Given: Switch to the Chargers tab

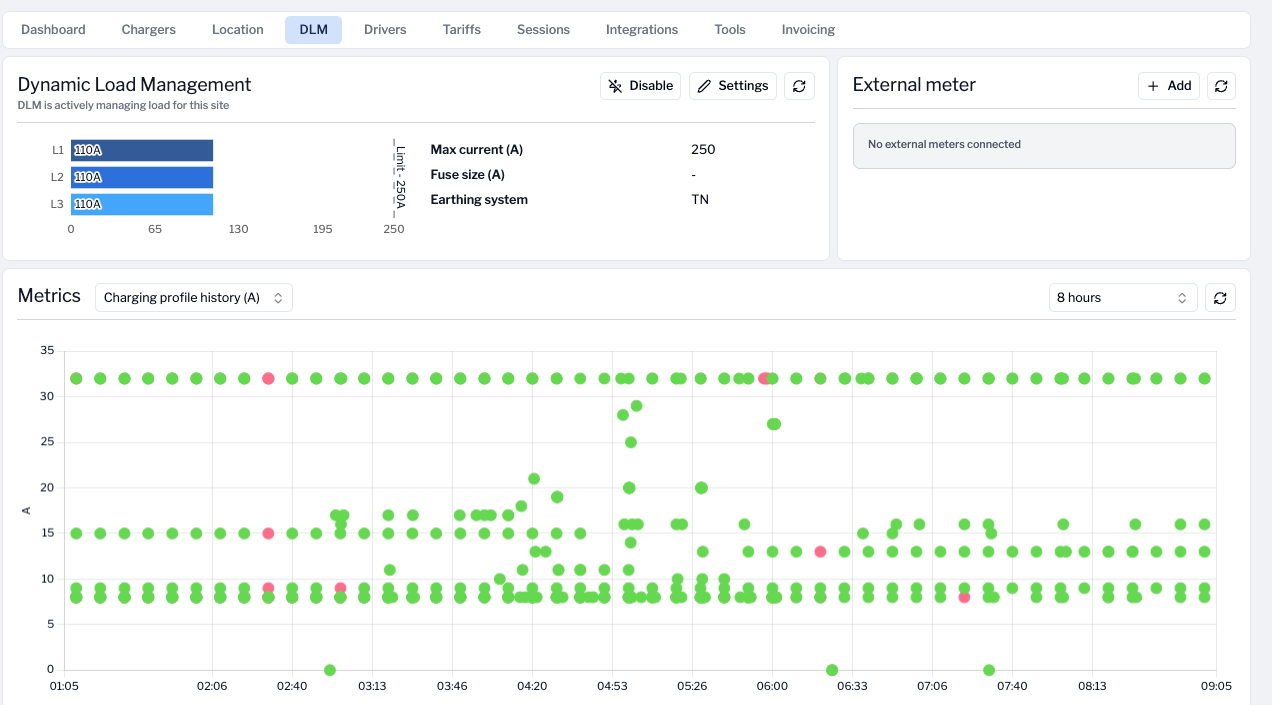Looking at the screenshot, I should [148, 29].
